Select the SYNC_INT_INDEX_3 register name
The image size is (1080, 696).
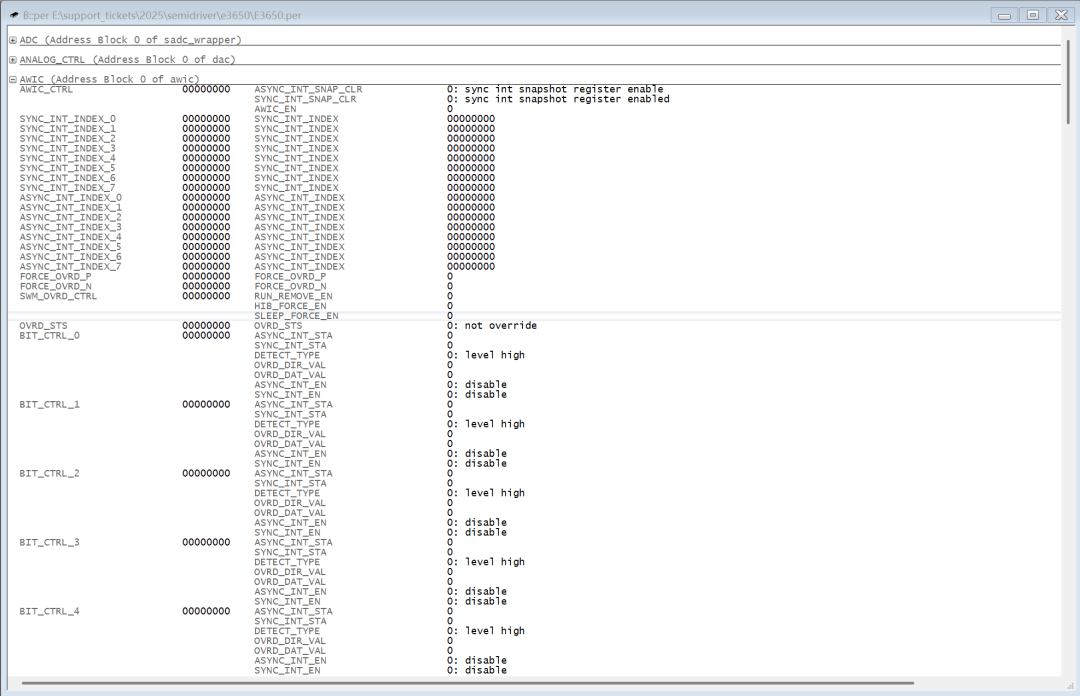click(x=67, y=148)
